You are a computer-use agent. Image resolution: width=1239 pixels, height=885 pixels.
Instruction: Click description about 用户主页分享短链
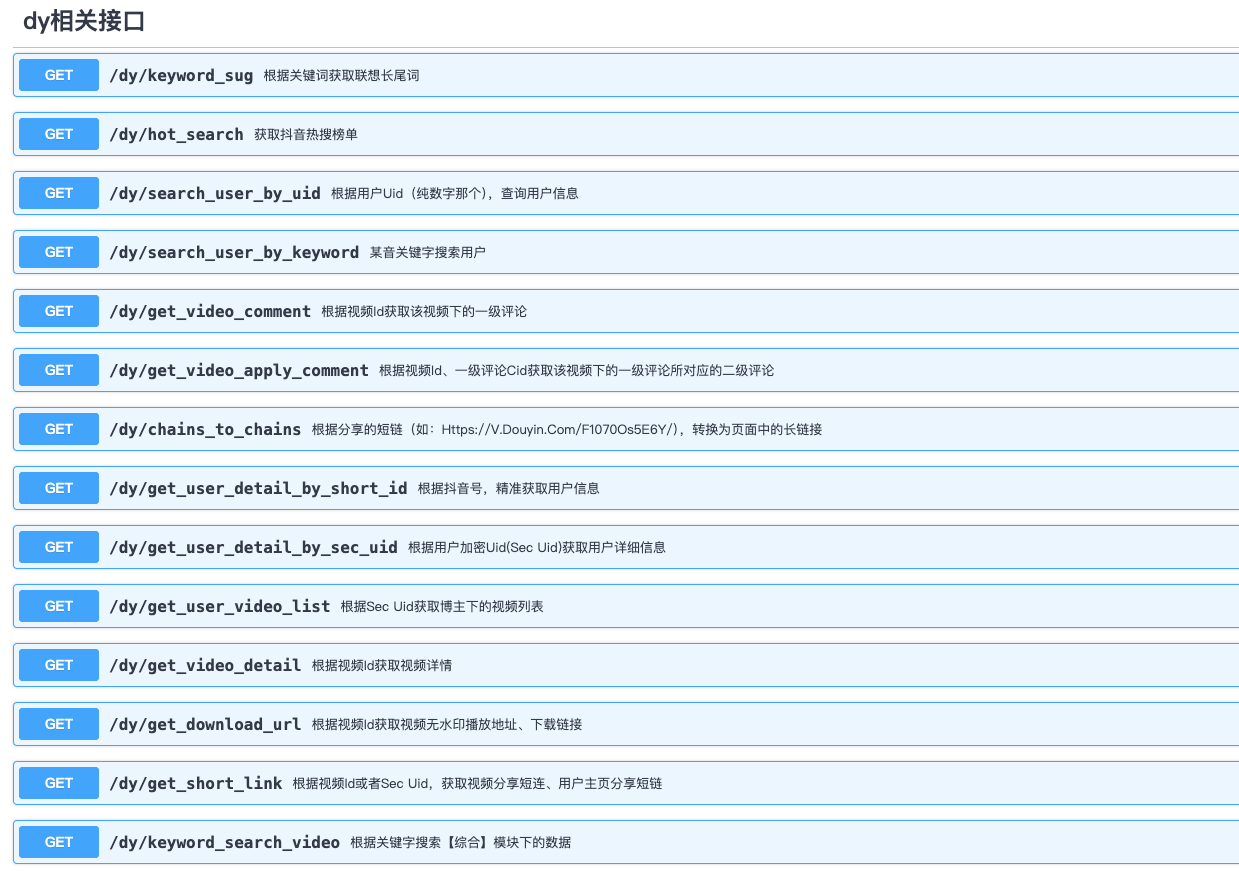click(477, 784)
